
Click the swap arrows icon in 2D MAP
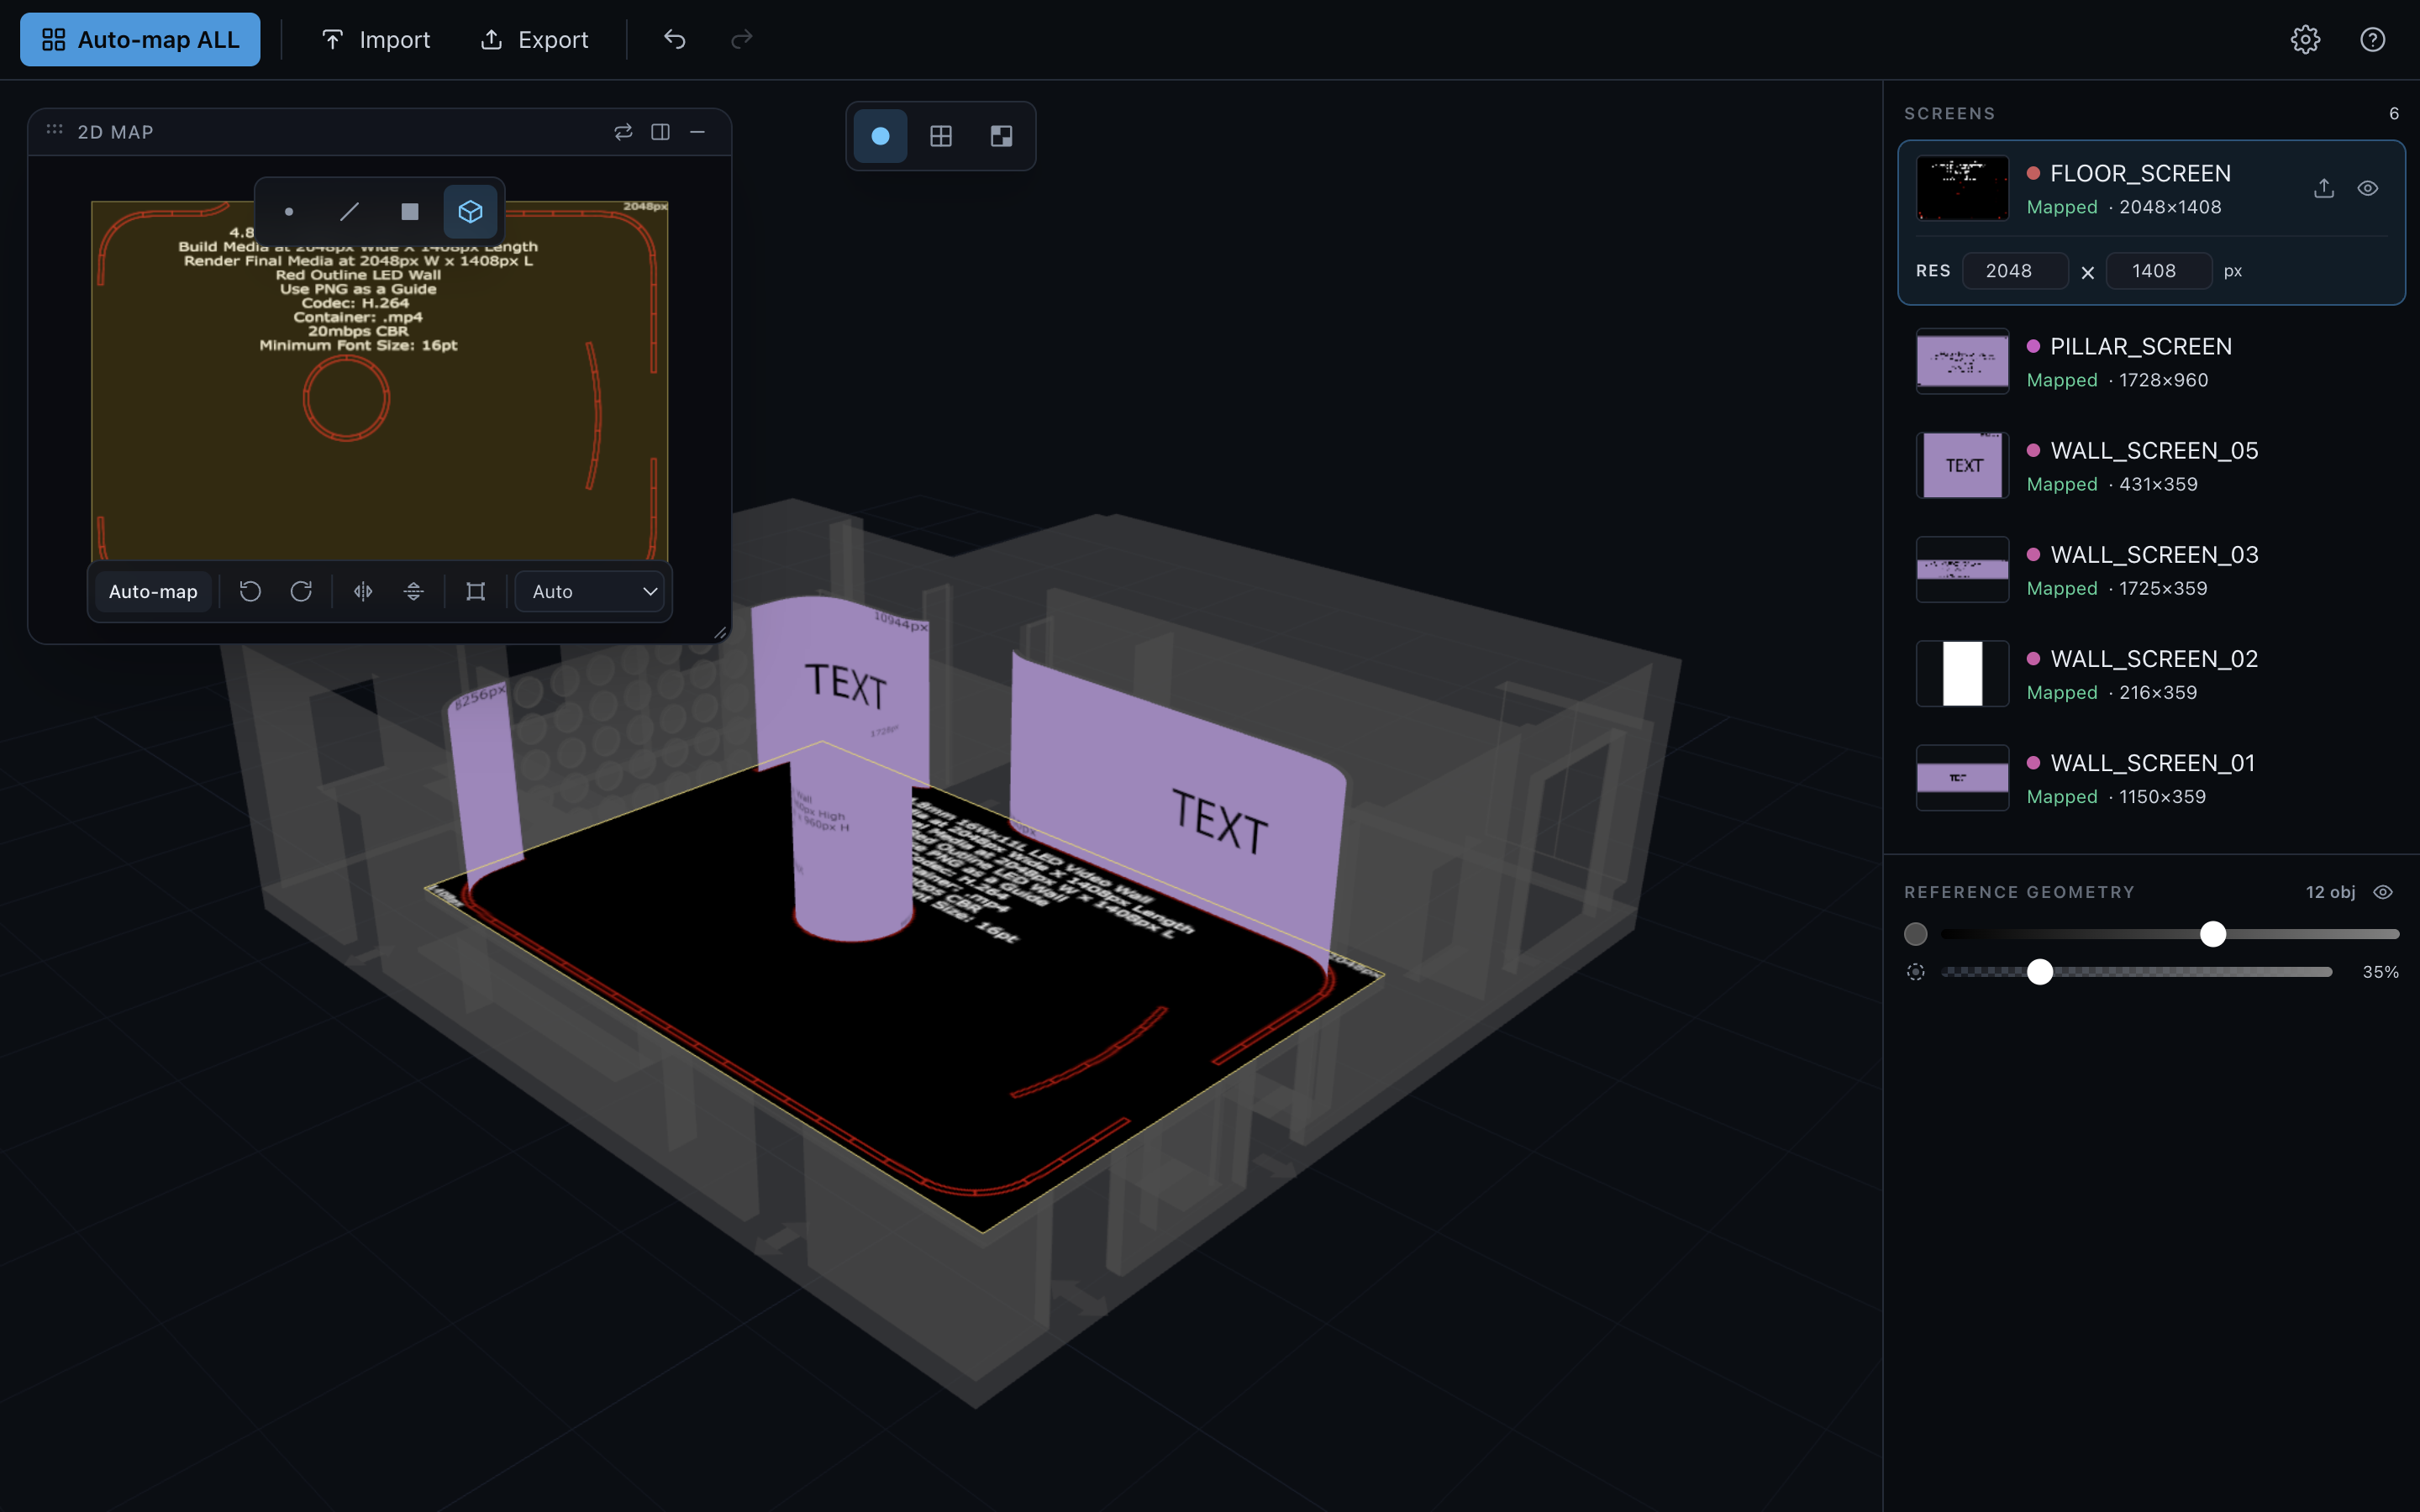[x=623, y=131]
